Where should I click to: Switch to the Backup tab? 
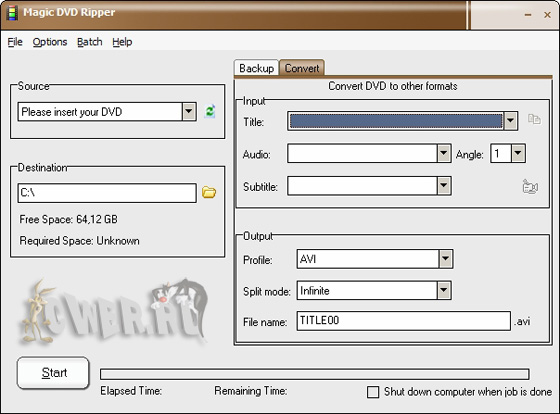256,68
